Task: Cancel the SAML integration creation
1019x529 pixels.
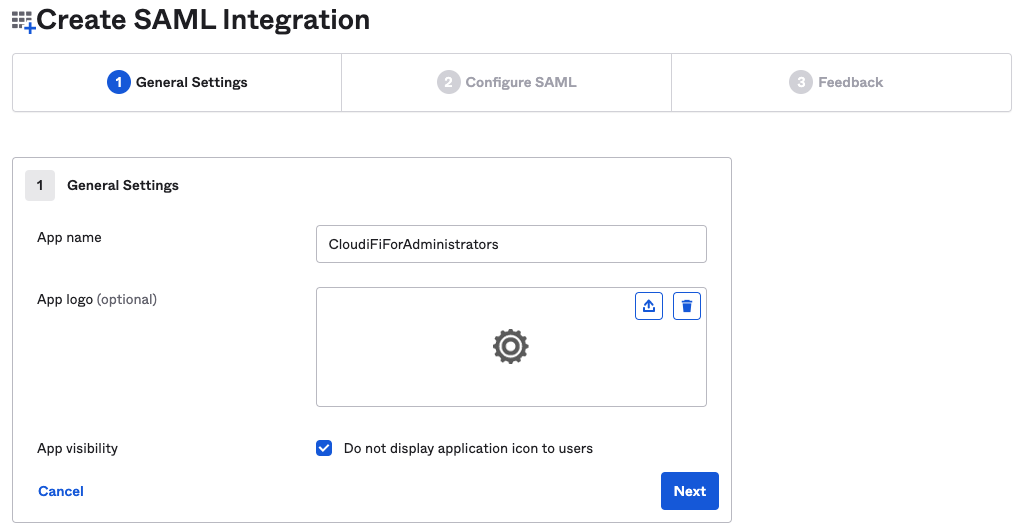Action: pyautogui.click(x=60, y=491)
